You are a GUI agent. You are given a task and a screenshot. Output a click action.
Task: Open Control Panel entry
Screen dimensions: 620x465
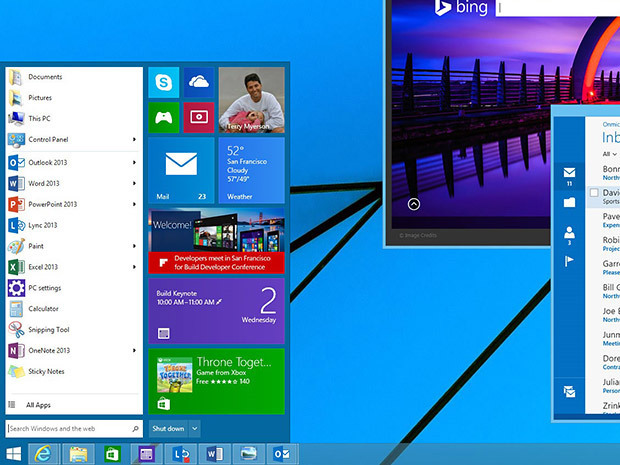point(74,139)
